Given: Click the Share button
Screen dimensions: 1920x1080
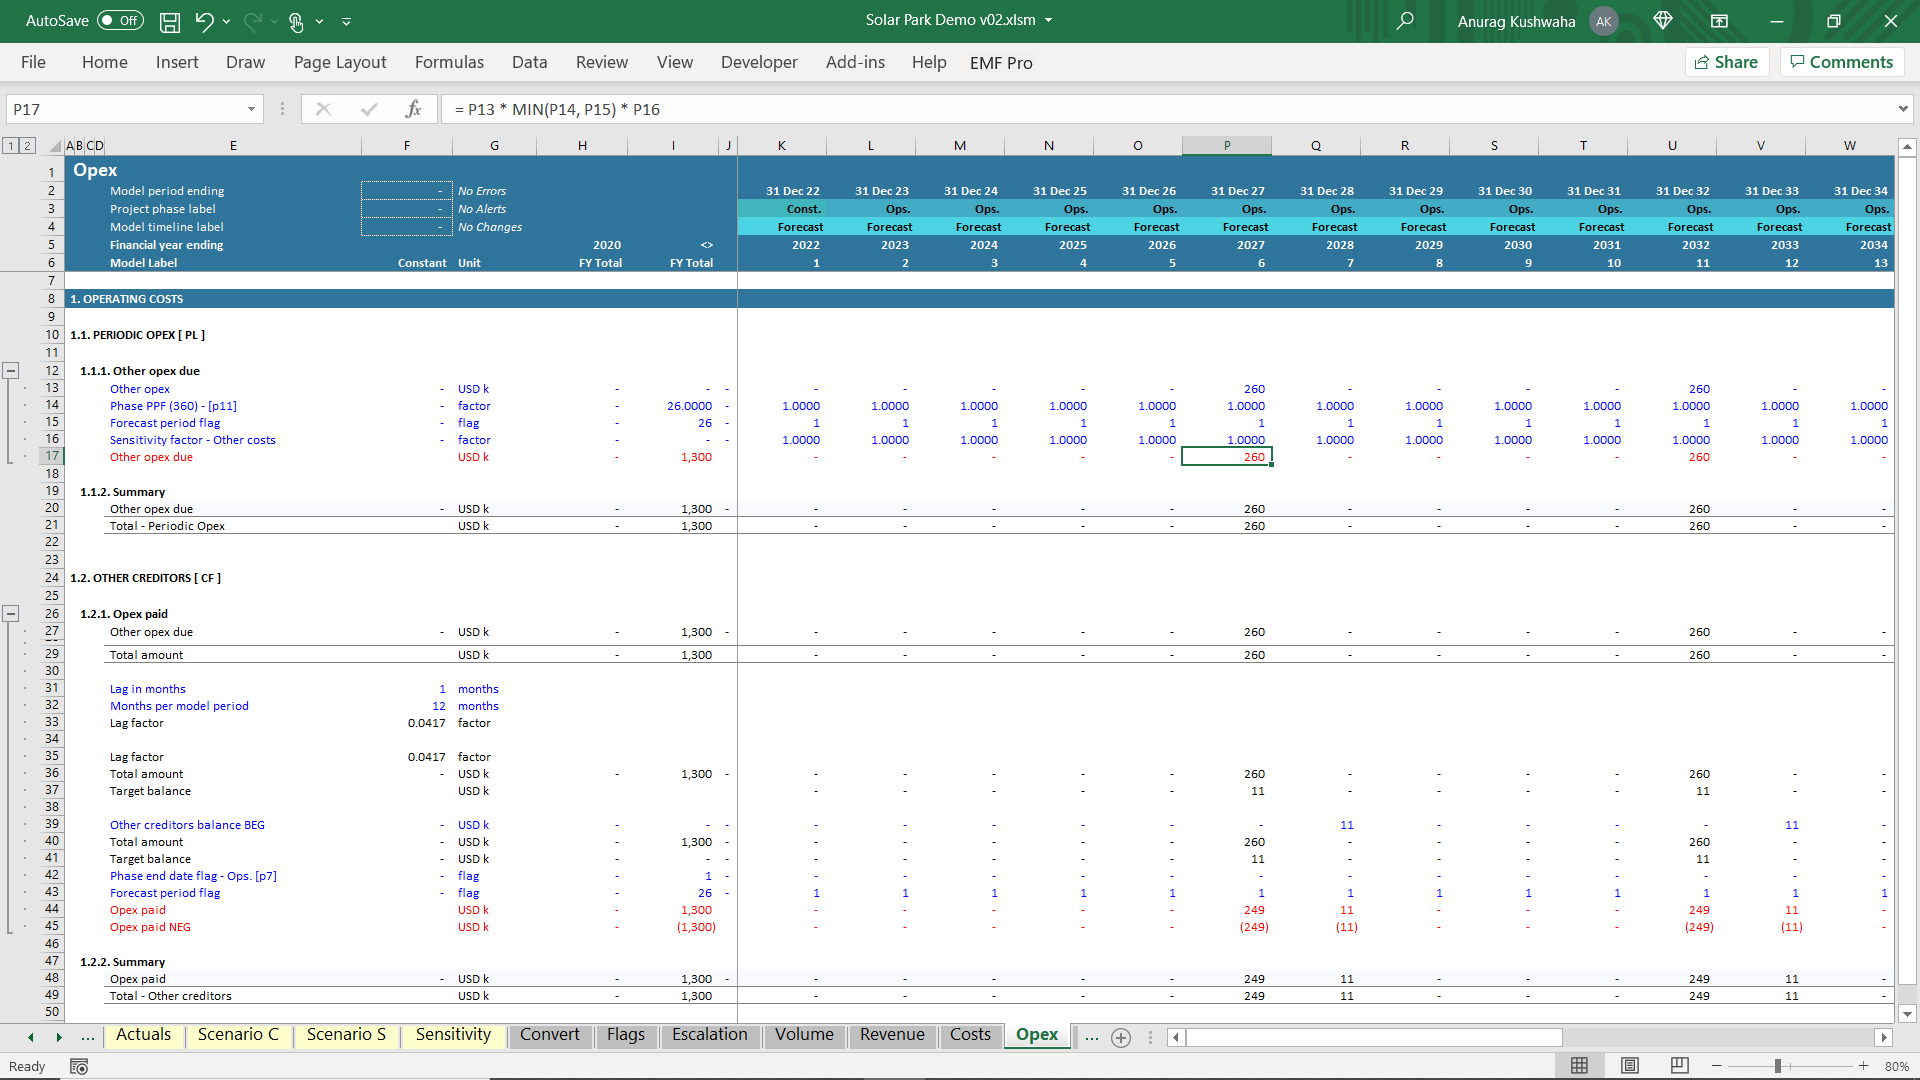Looking at the screenshot, I should 1727,62.
